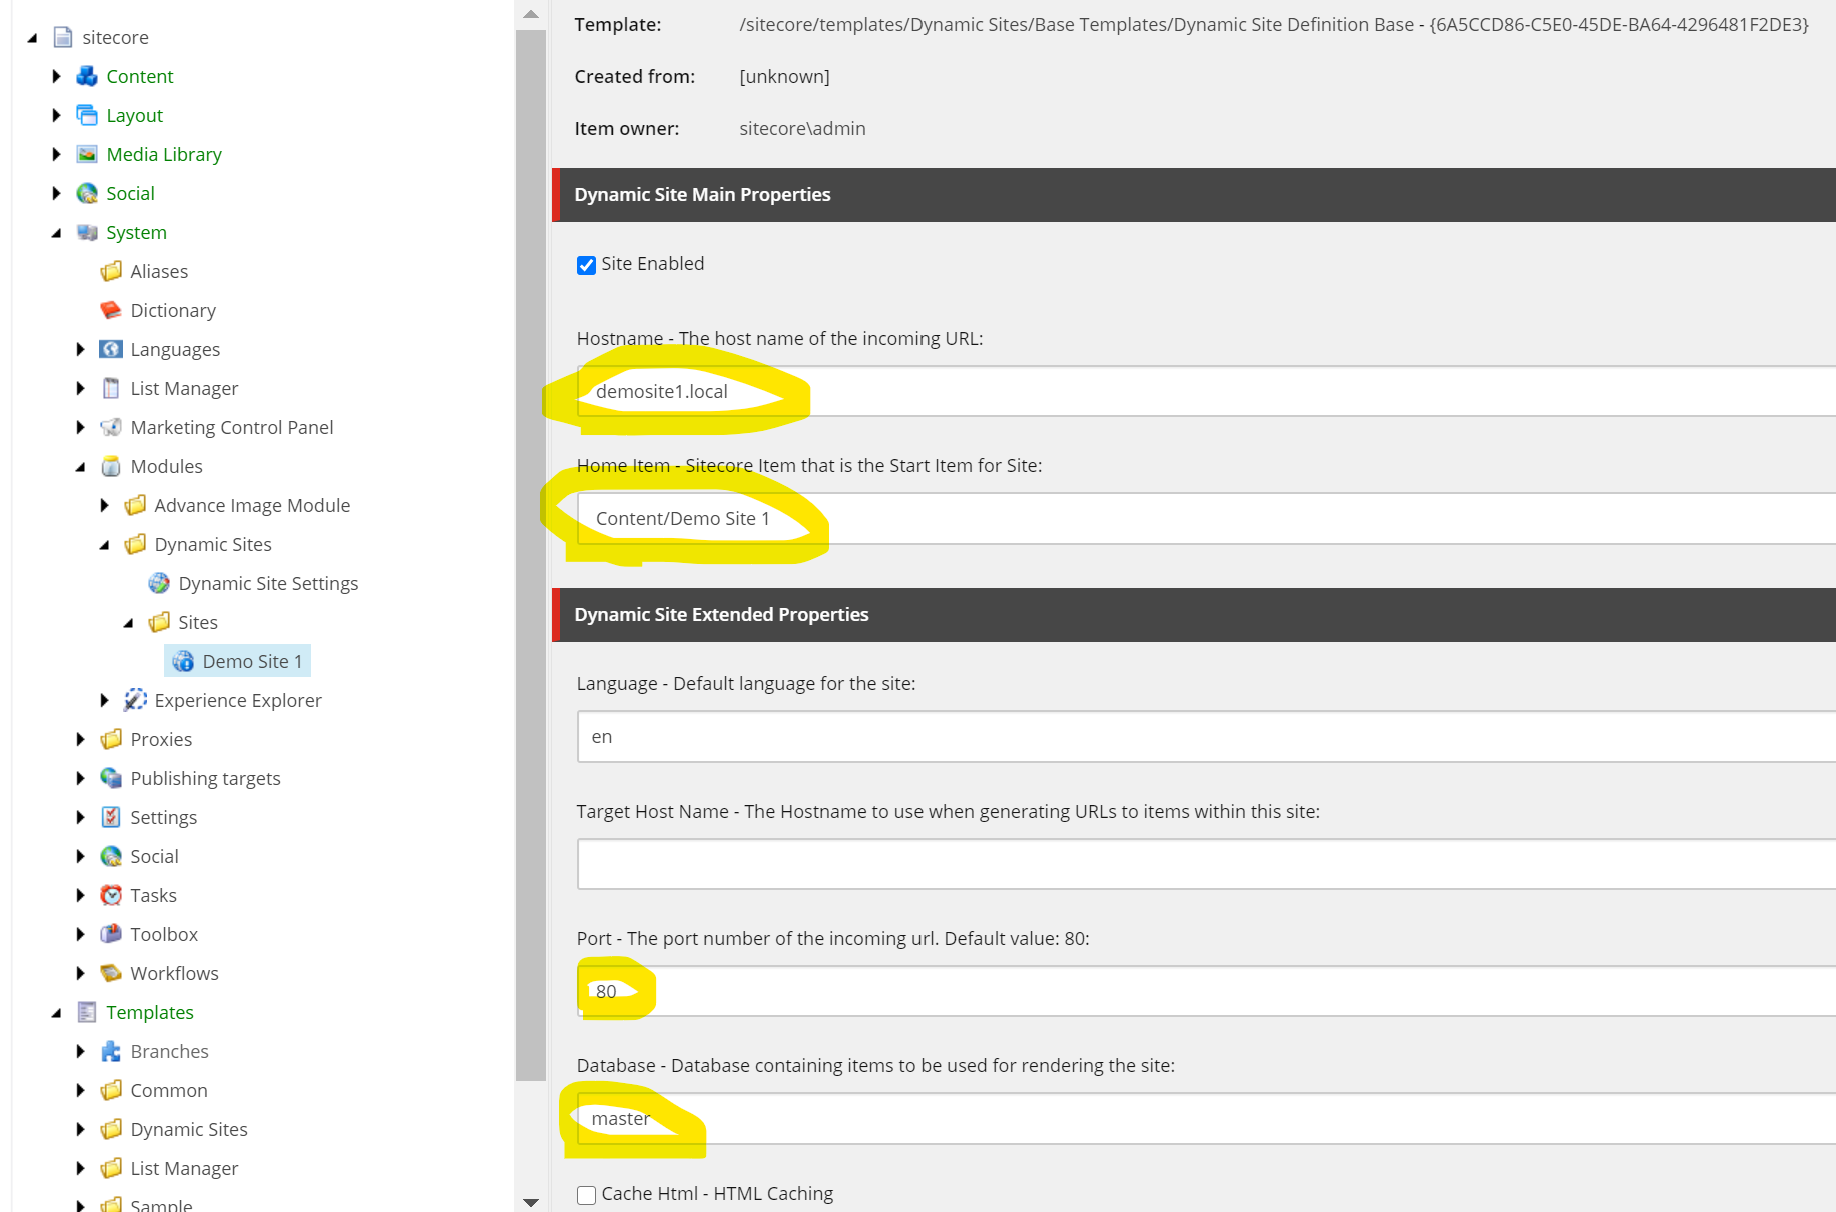The width and height of the screenshot is (1836, 1212).
Task: Click the Marketing Control Panel icon
Action: (111, 427)
